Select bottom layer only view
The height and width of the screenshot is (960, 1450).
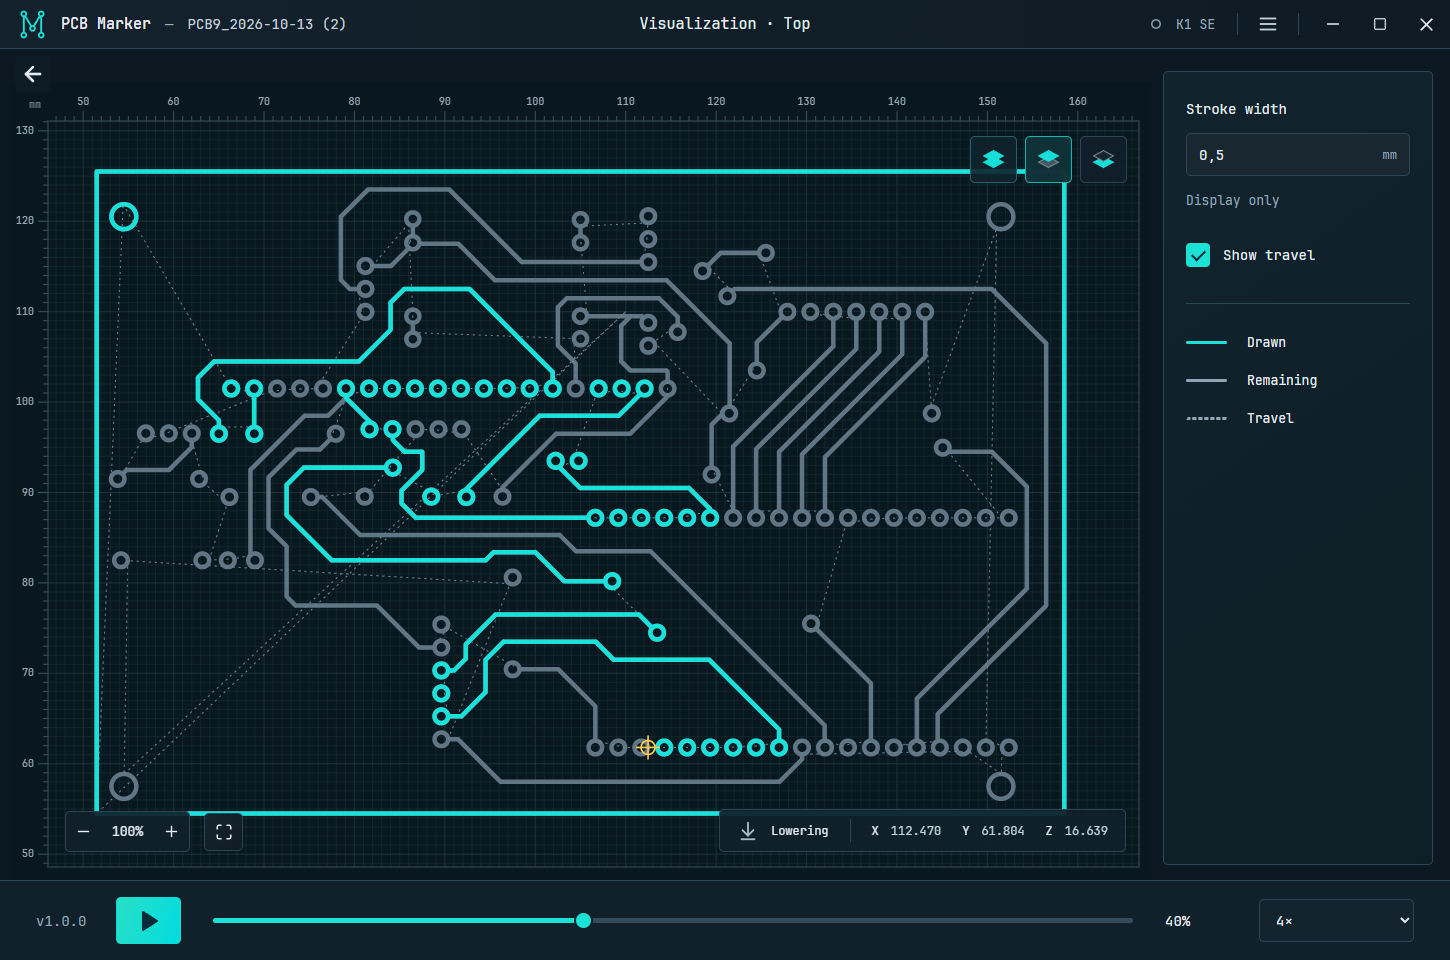point(1103,159)
